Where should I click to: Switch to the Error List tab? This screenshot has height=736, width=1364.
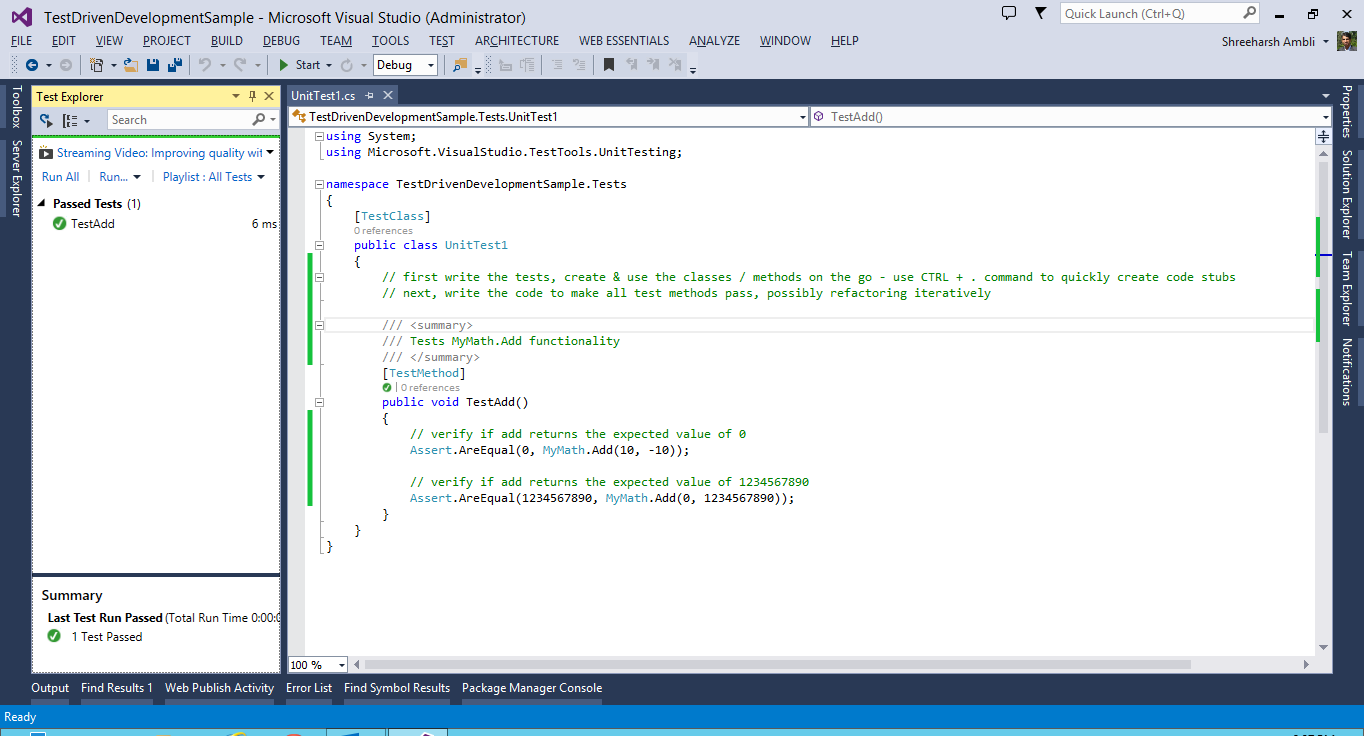308,688
